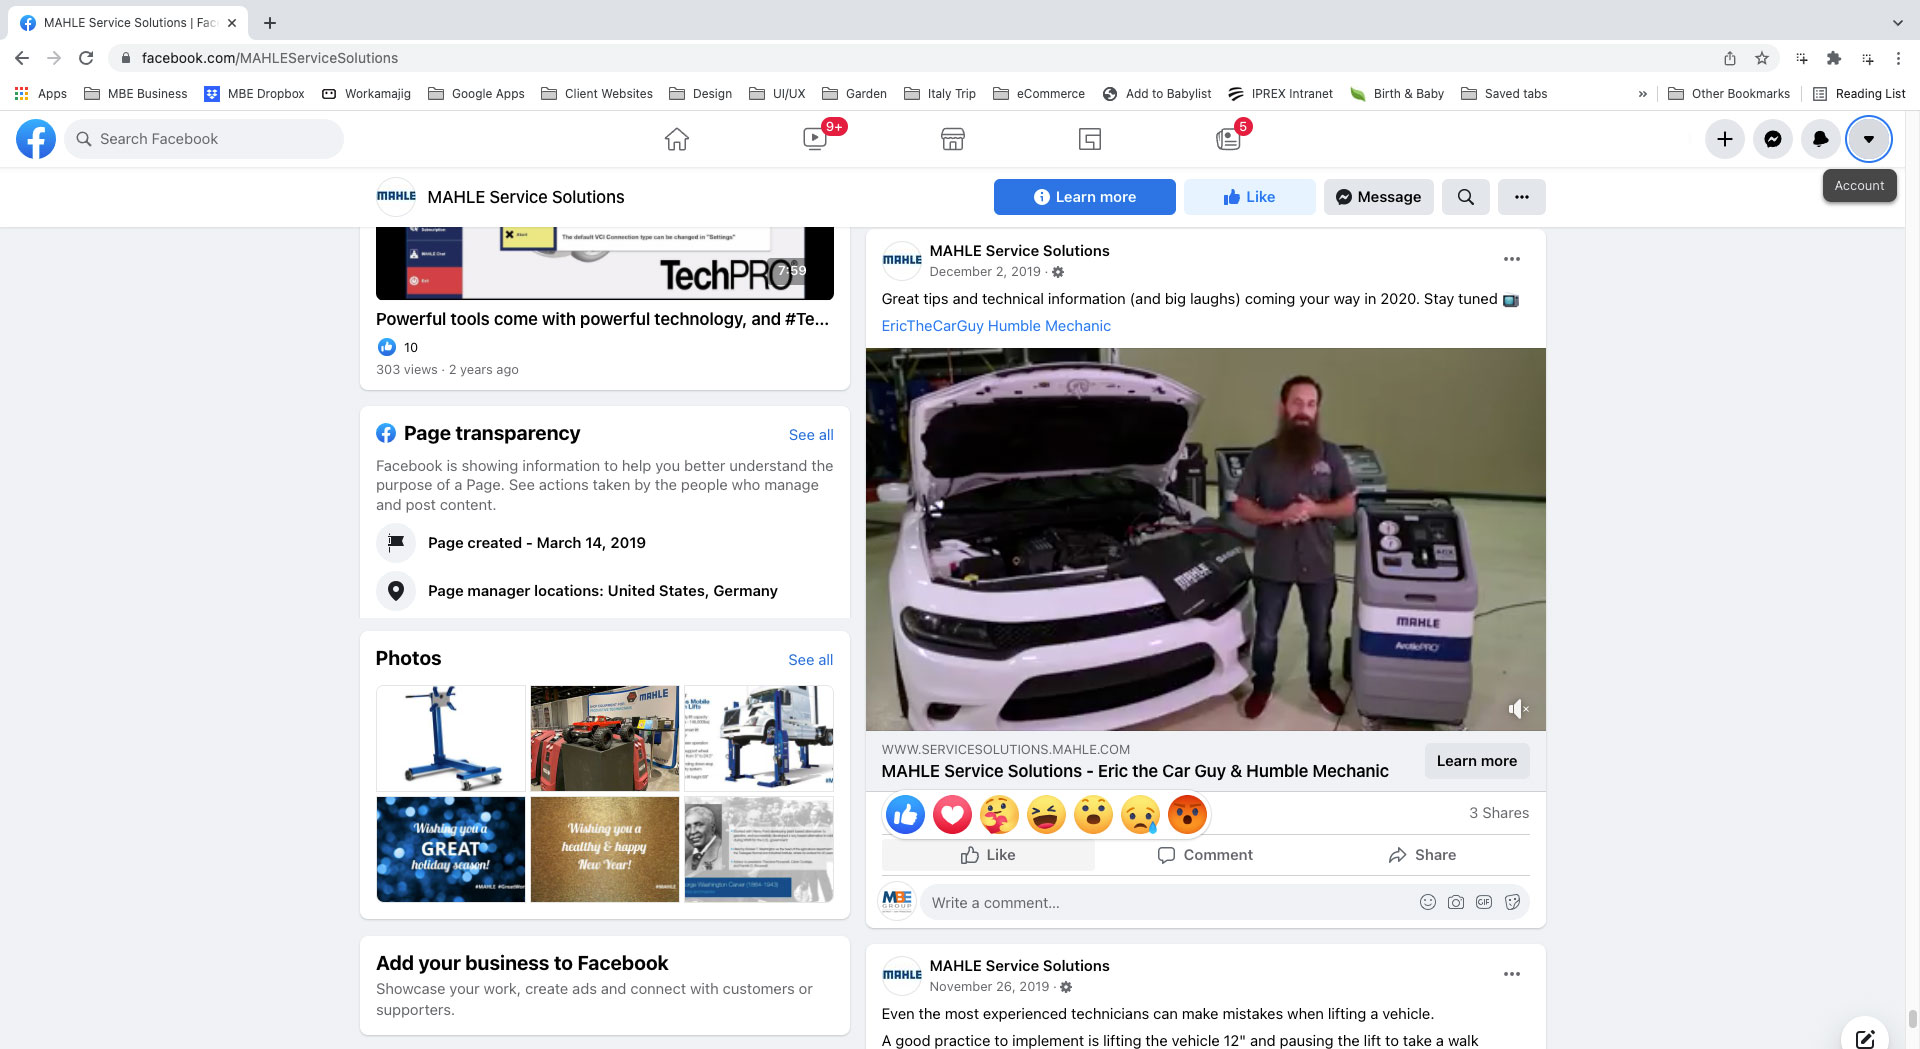The width and height of the screenshot is (1920, 1049).
Task: Open the GREAT holiday season photo
Action: pyautogui.click(x=451, y=849)
